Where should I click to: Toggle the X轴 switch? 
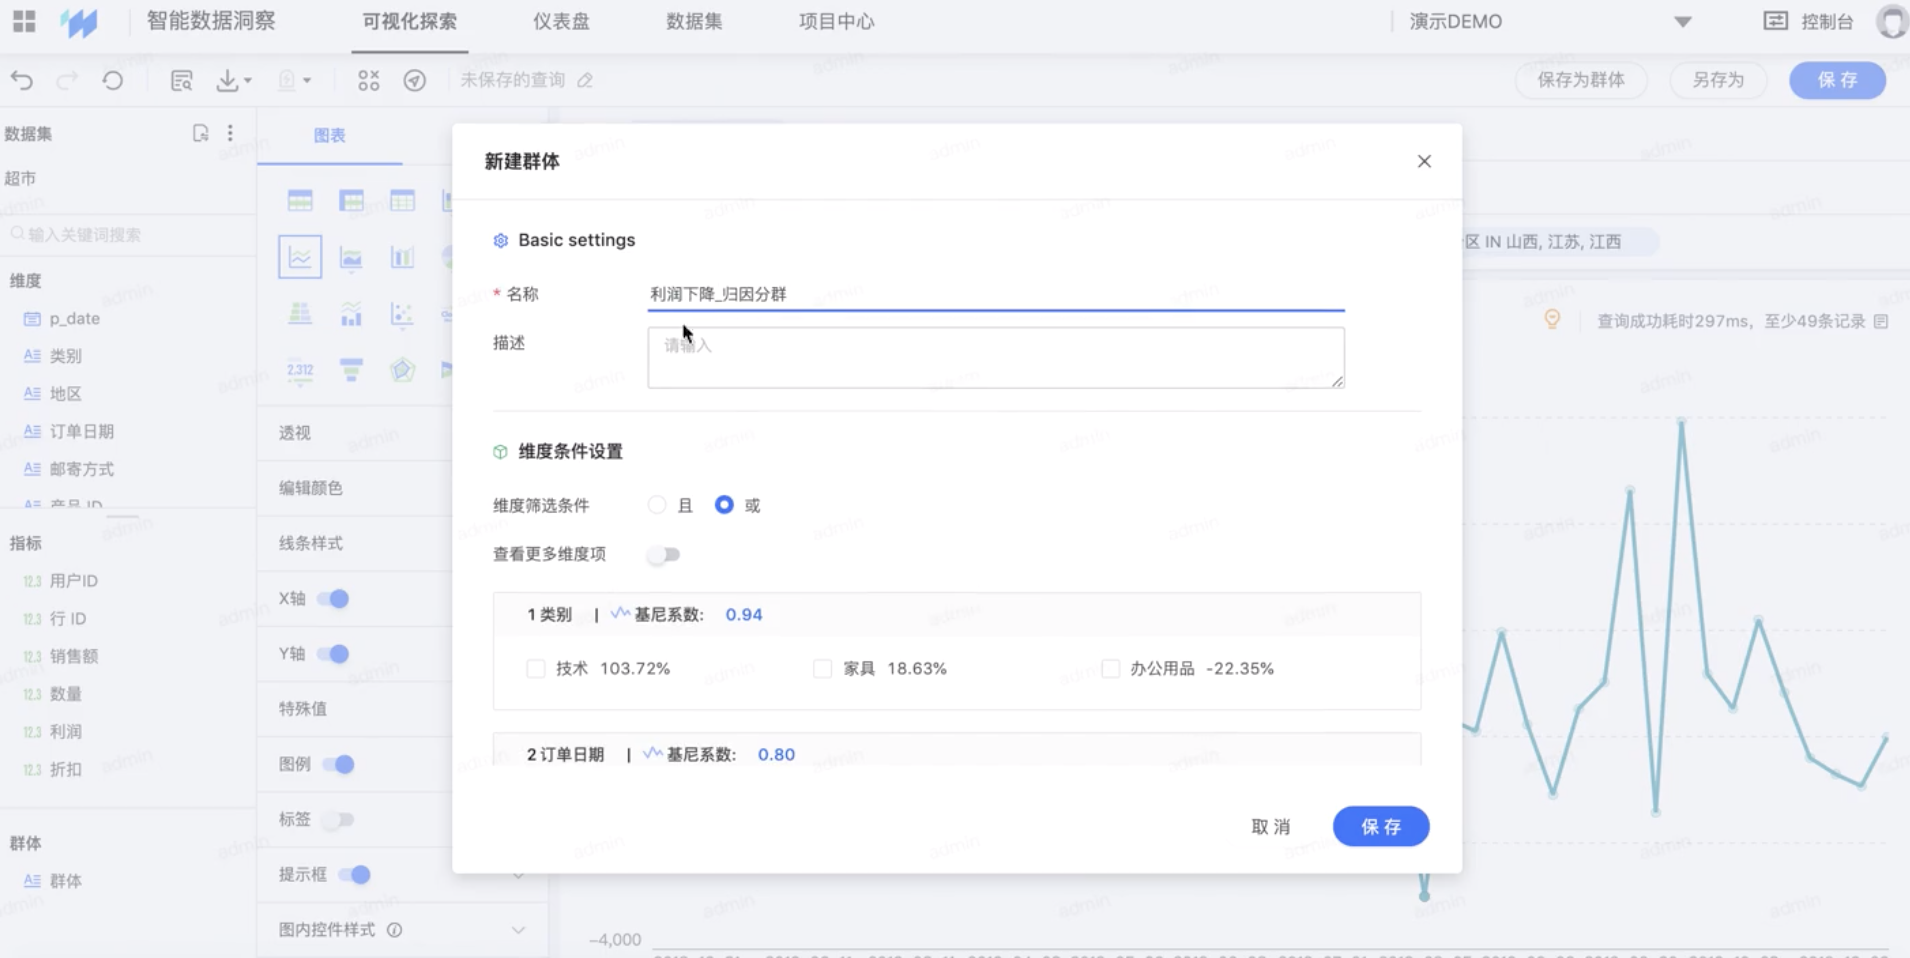coord(333,599)
